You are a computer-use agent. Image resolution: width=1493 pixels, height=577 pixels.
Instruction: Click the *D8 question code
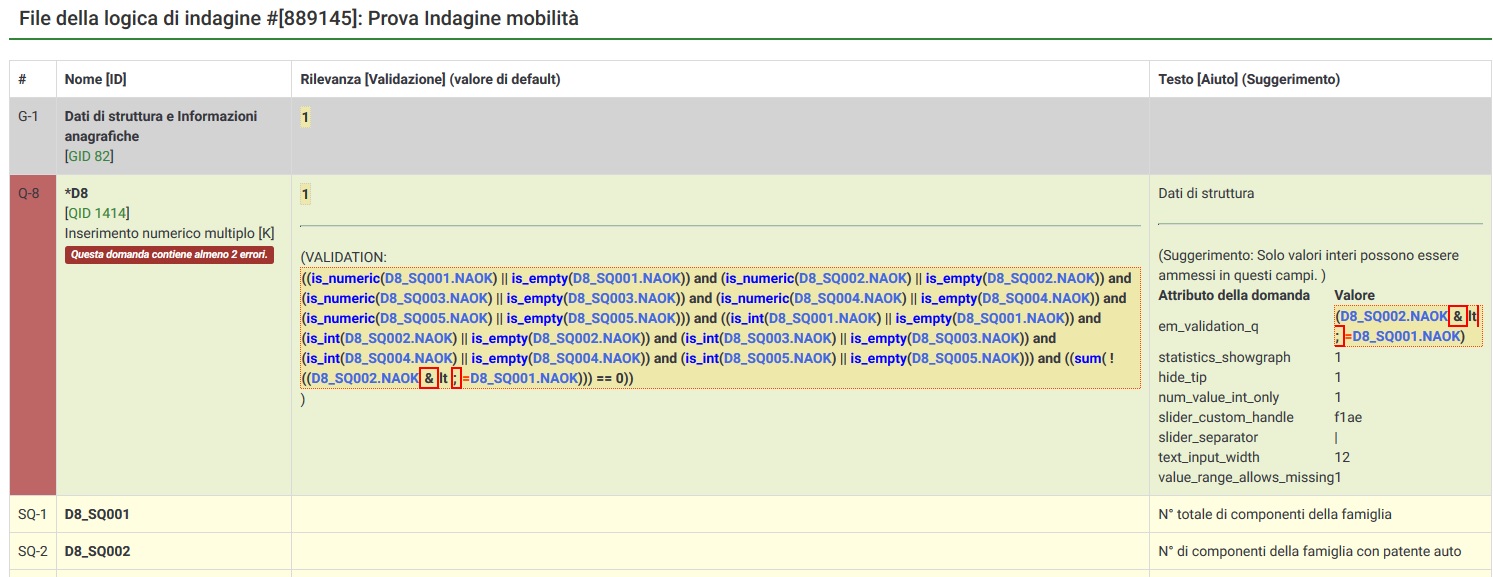click(x=77, y=193)
